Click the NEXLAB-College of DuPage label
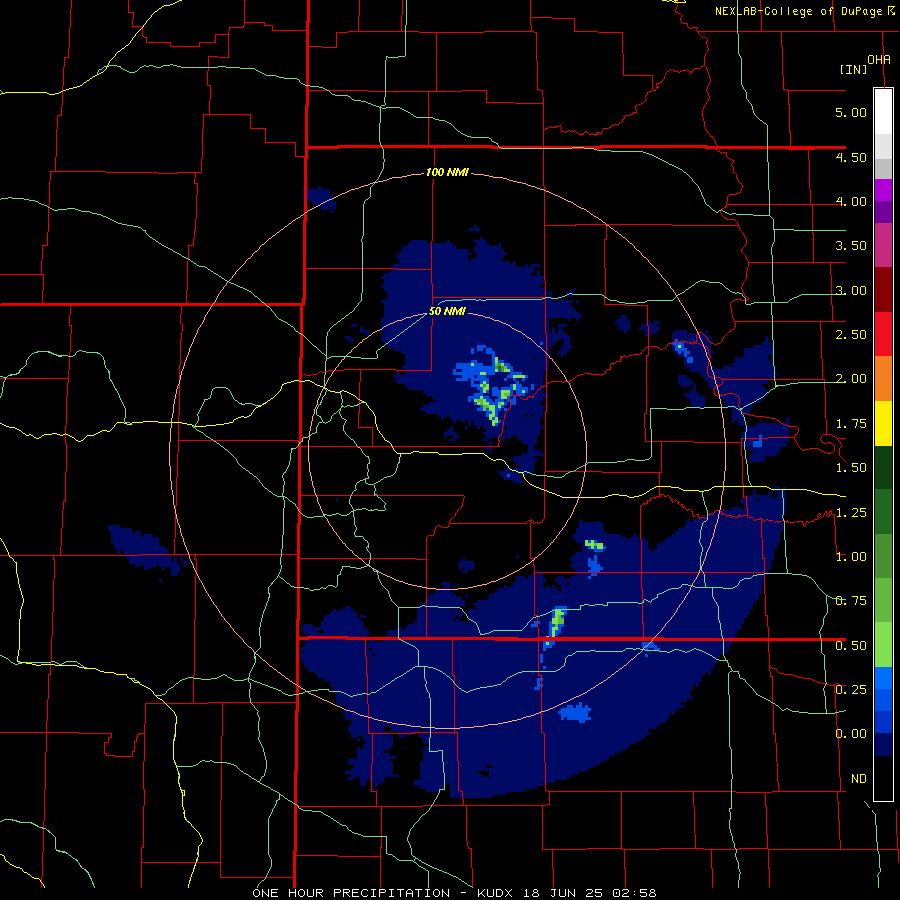 (804, 11)
